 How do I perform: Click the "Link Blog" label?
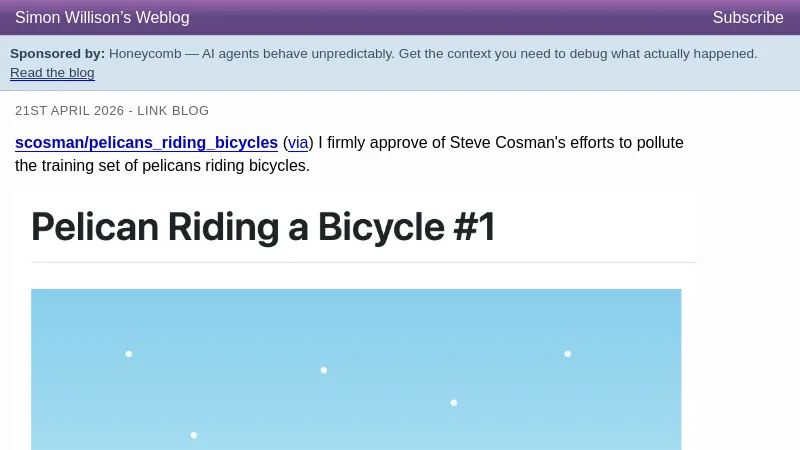tap(173, 110)
